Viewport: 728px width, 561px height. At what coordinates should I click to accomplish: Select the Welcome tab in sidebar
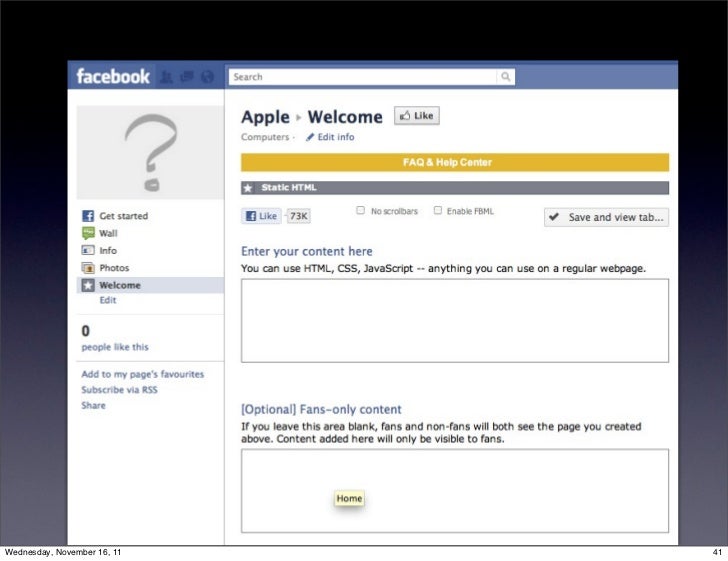coord(150,285)
